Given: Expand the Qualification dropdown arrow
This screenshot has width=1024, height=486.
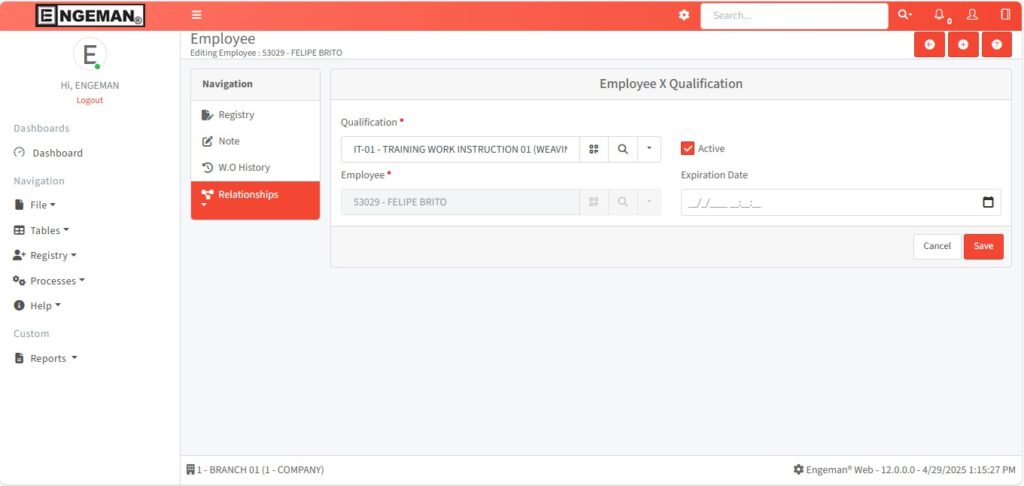Looking at the screenshot, I should pyautogui.click(x=648, y=149).
